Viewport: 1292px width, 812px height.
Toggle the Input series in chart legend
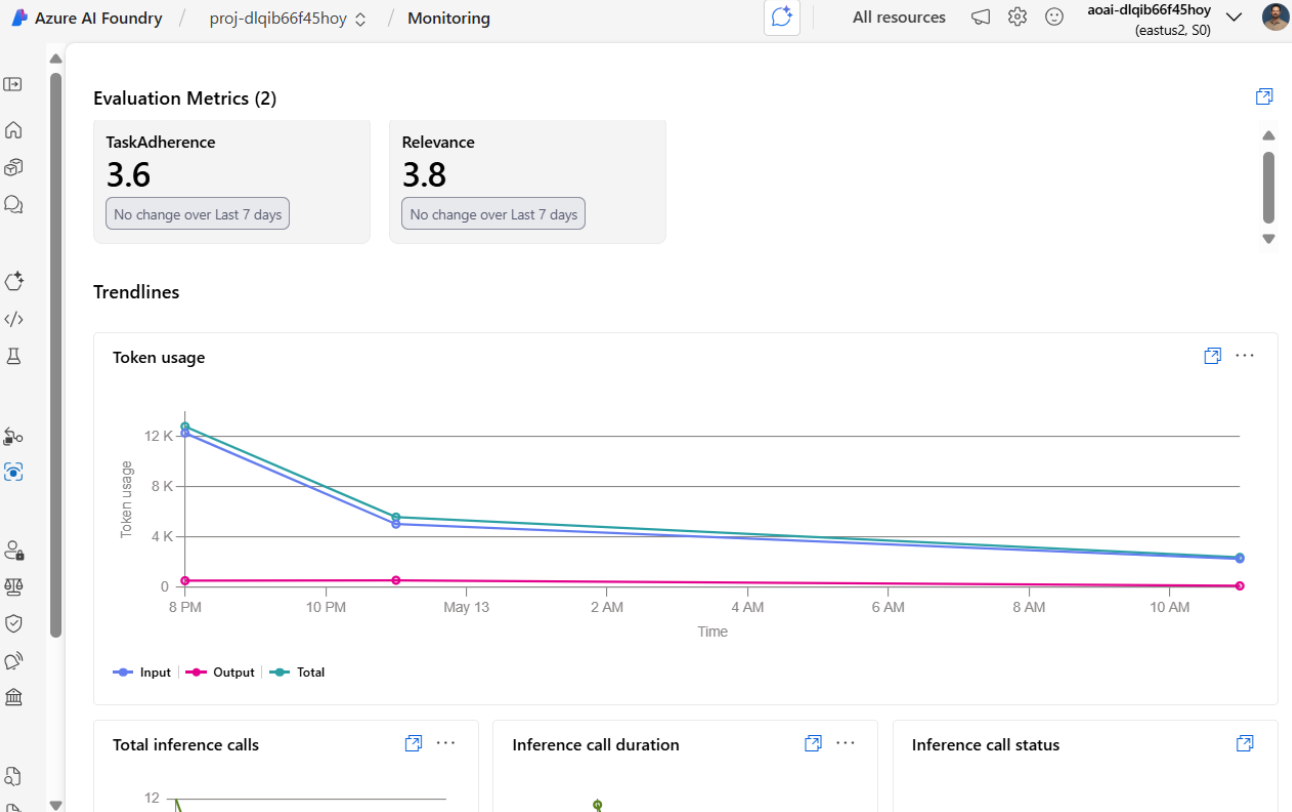click(x=143, y=673)
